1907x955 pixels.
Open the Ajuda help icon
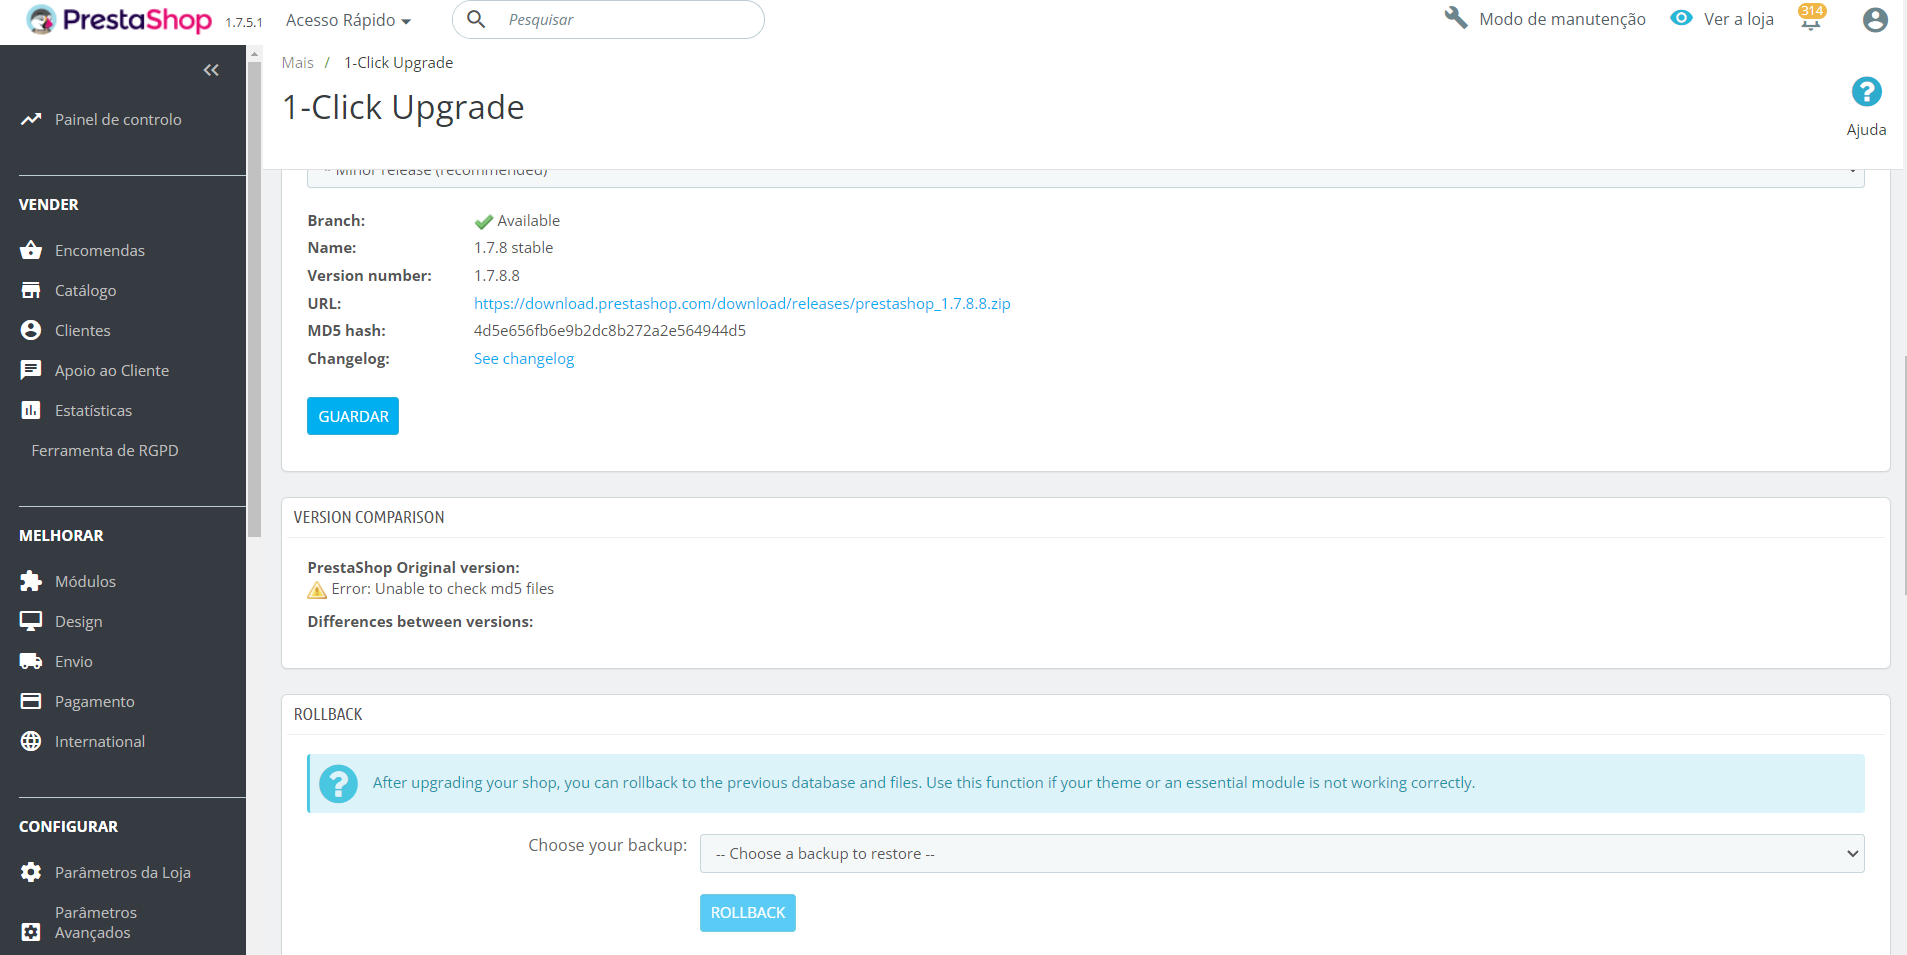point(1866,91)
